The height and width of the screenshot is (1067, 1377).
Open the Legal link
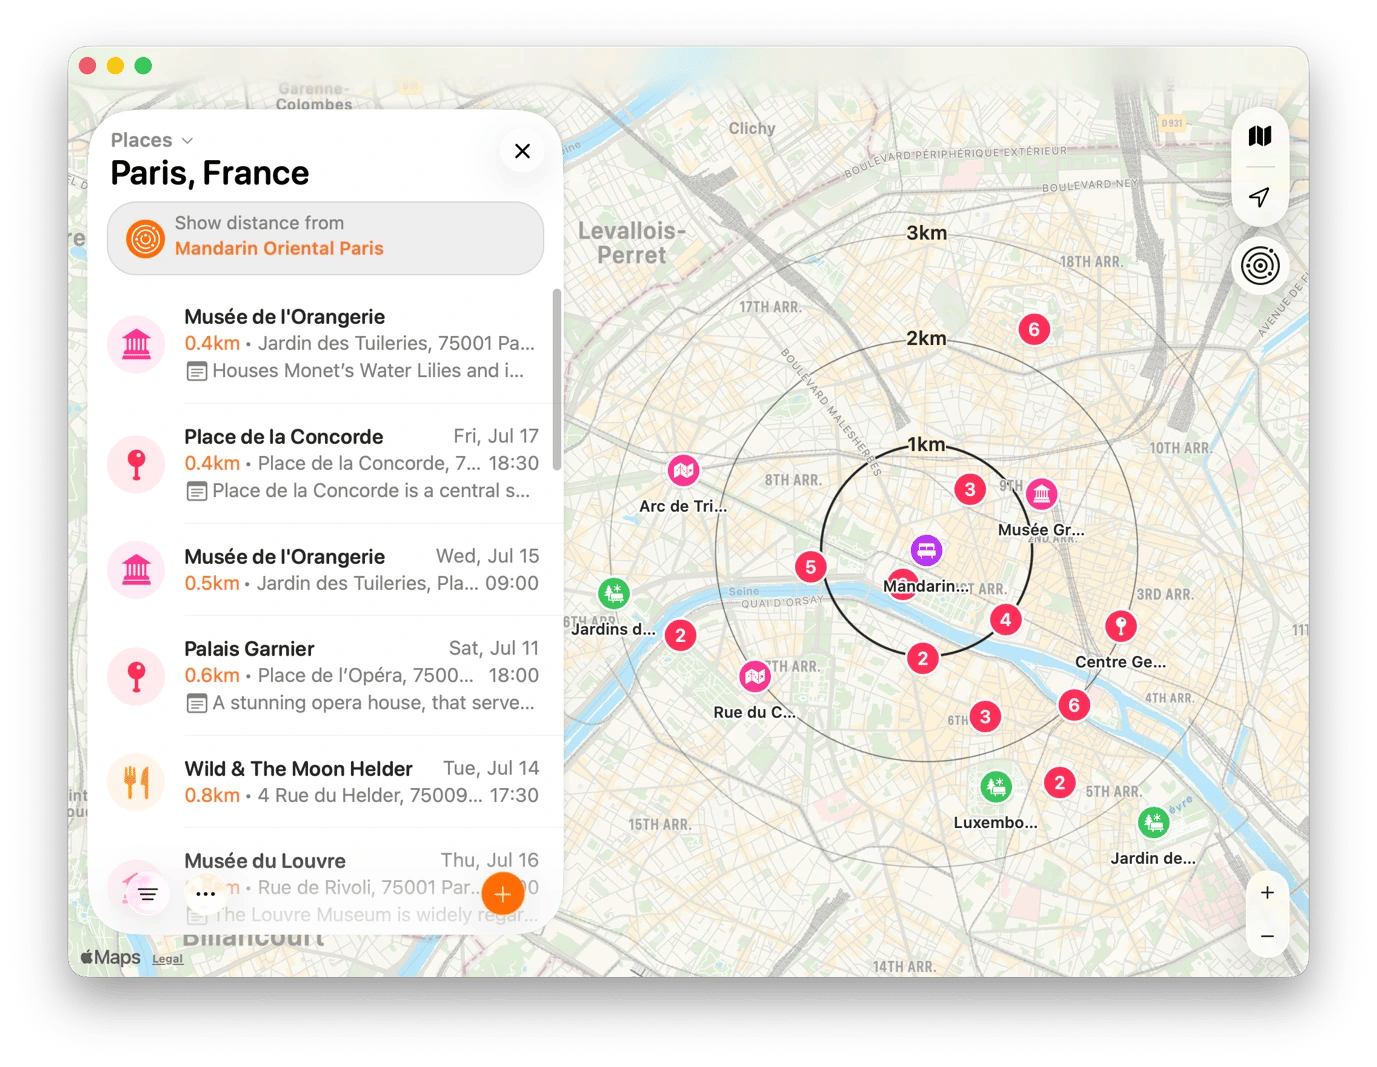point(167,959)
